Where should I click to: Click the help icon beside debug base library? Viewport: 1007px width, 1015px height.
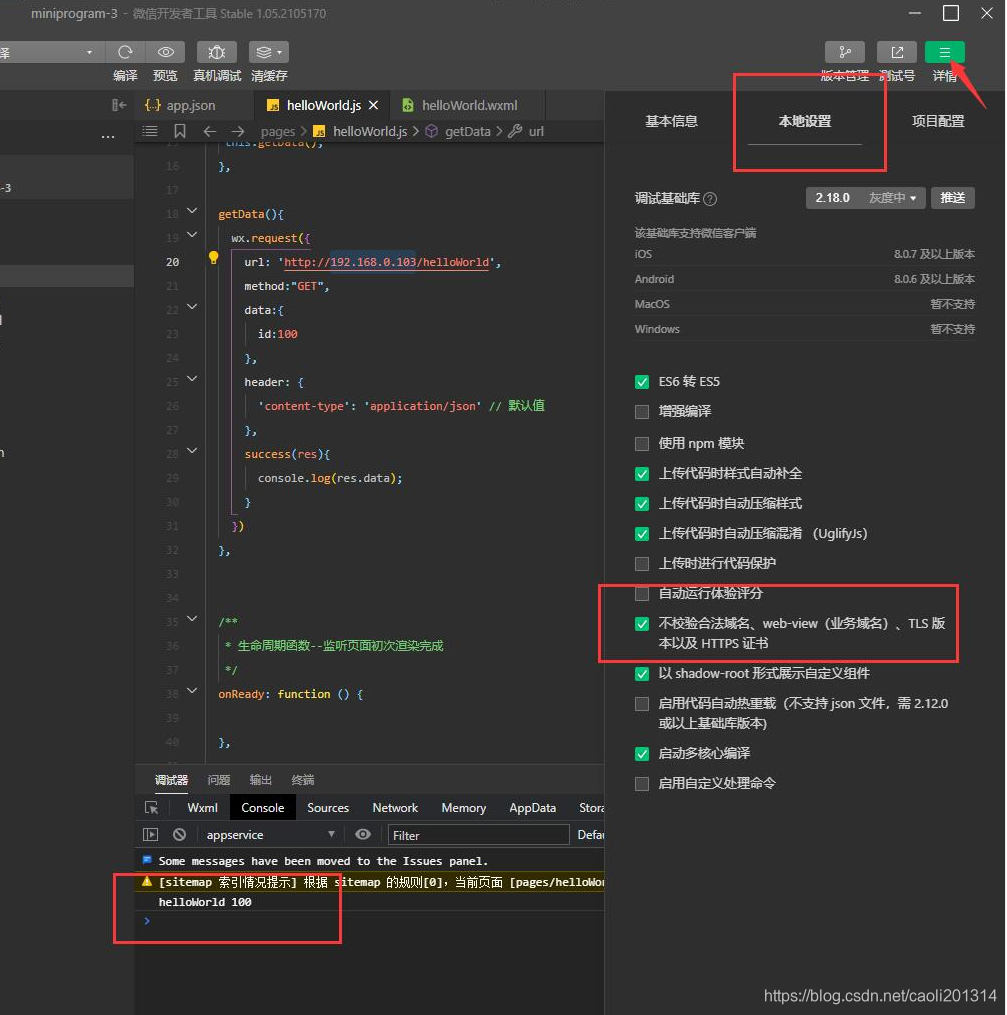click(x=710, y=199)
